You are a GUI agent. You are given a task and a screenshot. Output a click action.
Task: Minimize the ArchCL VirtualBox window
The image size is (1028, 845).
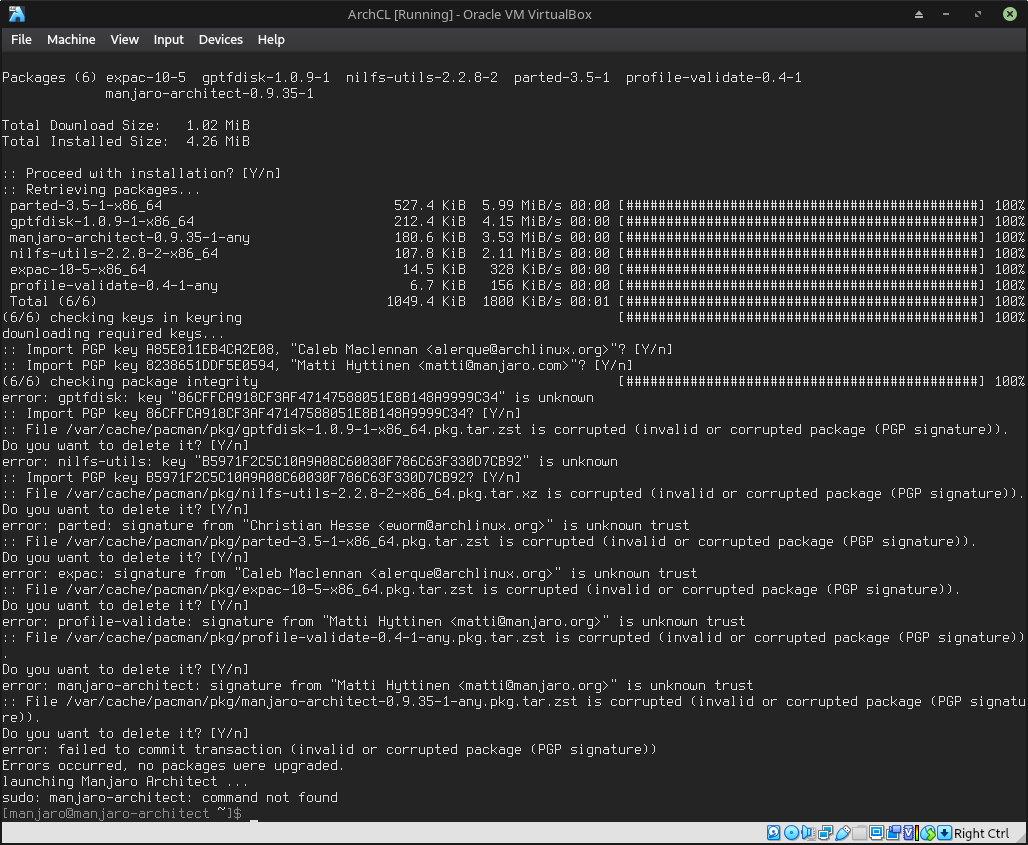(946, 14)
